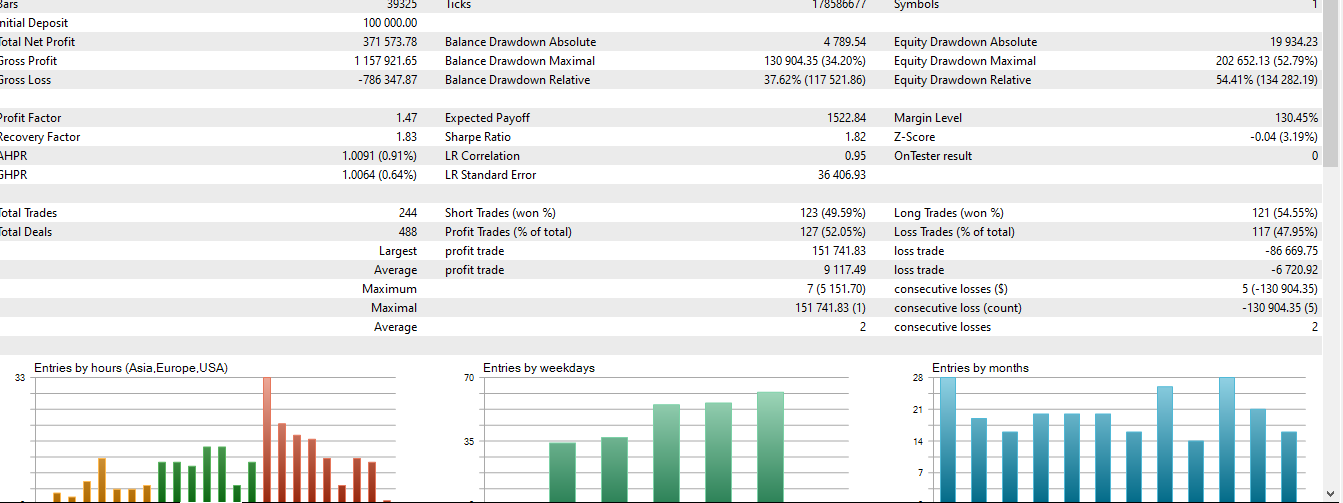Click the Margin Level label

click(x=928, y=118)
